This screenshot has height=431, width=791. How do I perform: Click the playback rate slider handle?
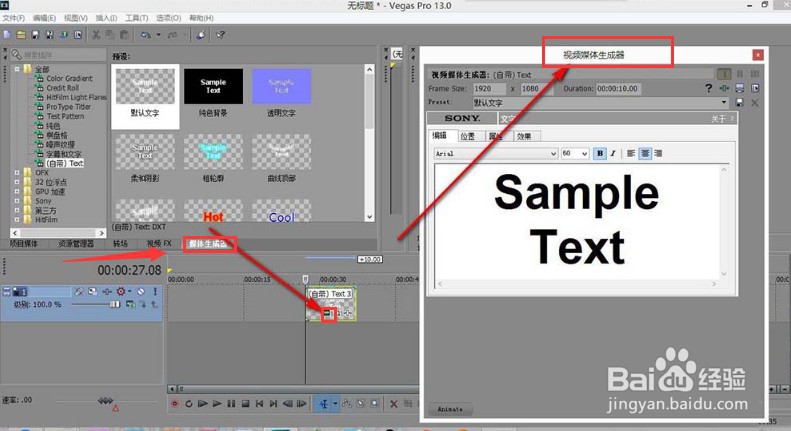click(105, 401)
